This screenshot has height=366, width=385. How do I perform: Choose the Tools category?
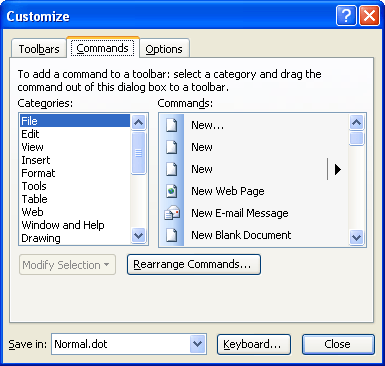[75, 186]
